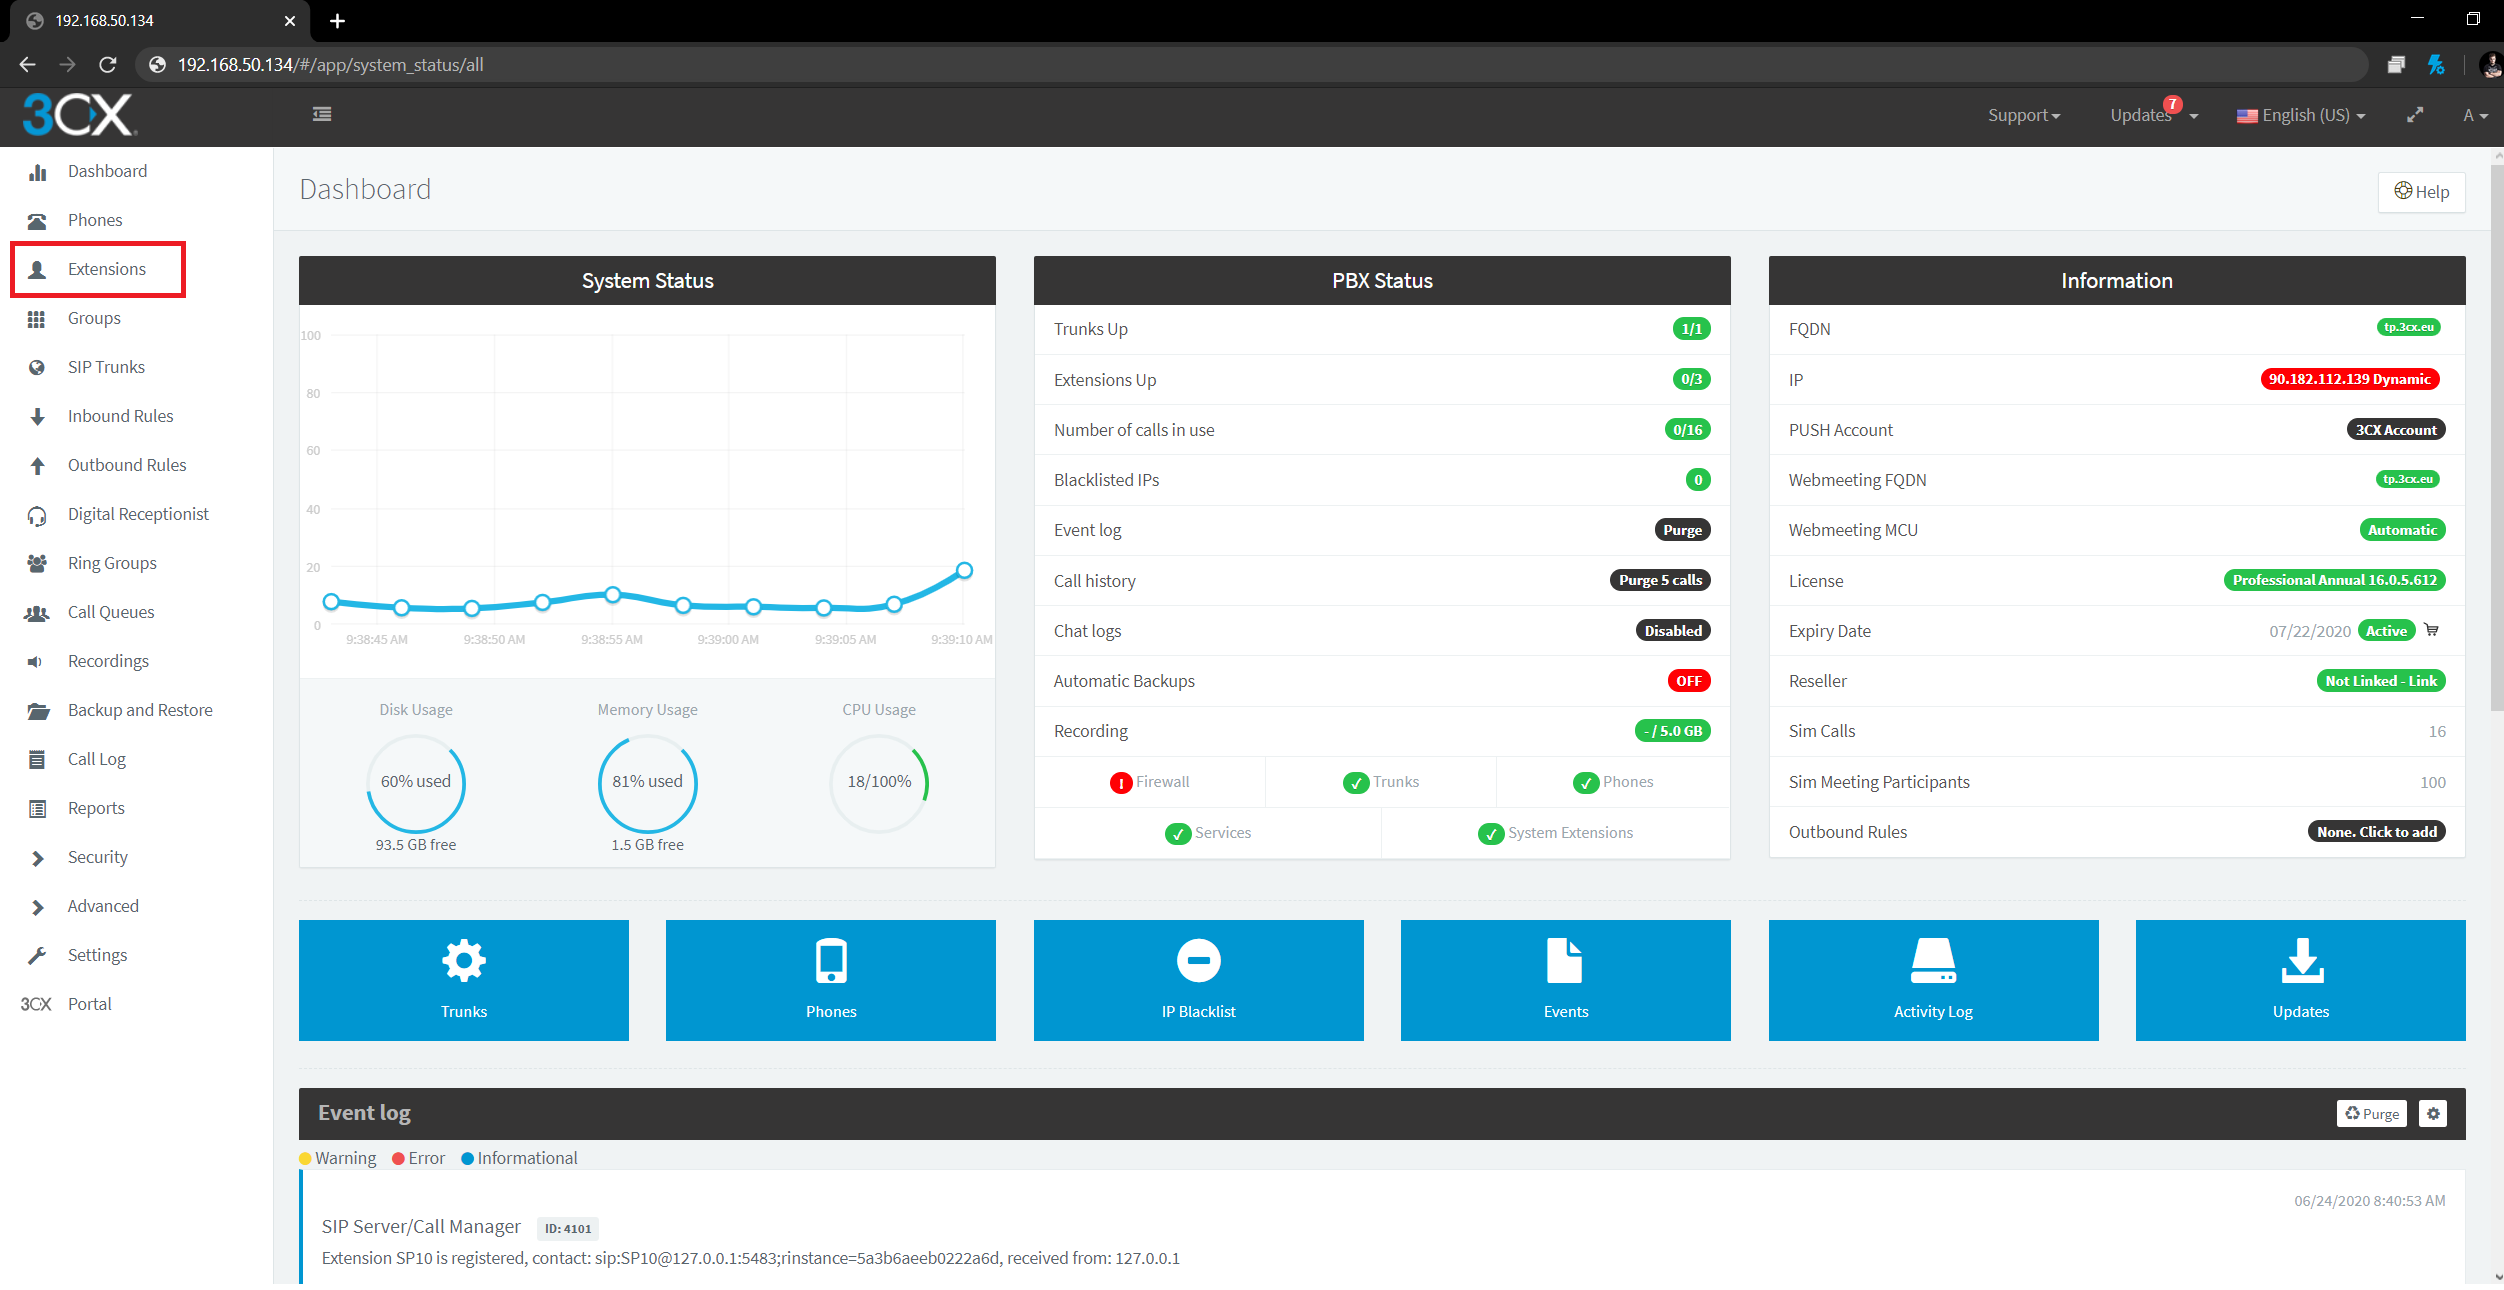The image size is (2504, 1290).
Task: Click the sidebar collapse hamburger icon
Action: 322,114
